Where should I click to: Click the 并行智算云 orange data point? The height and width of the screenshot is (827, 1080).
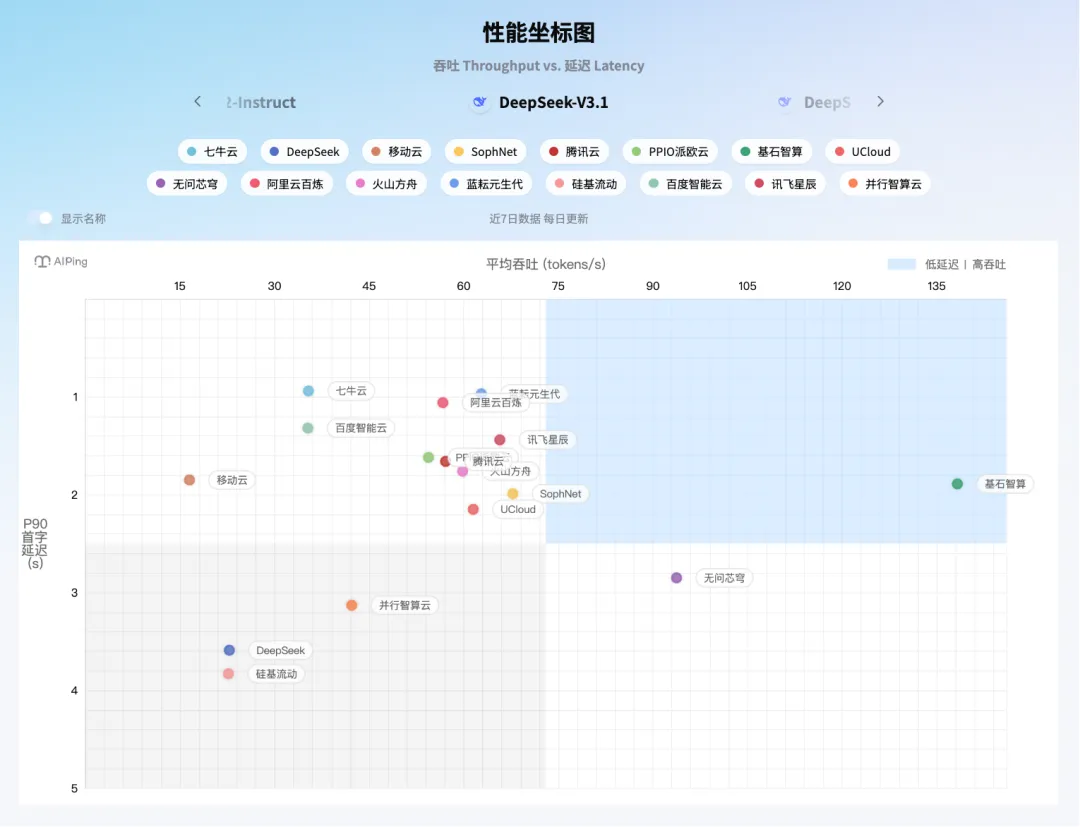point(351,605)
